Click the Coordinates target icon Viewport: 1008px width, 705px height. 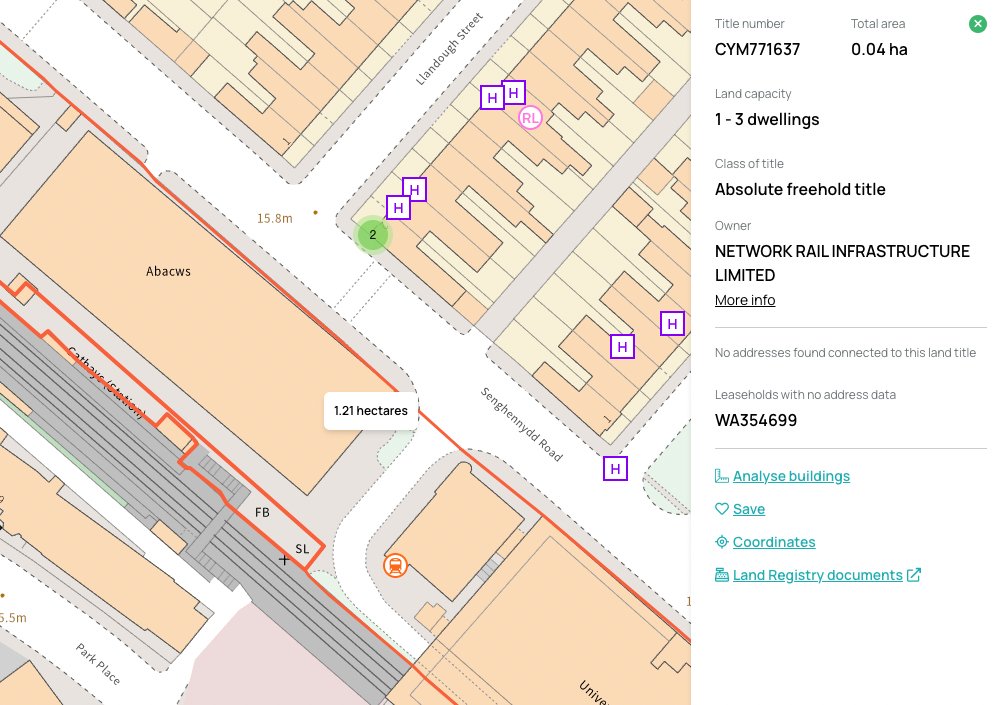point(721,542)
